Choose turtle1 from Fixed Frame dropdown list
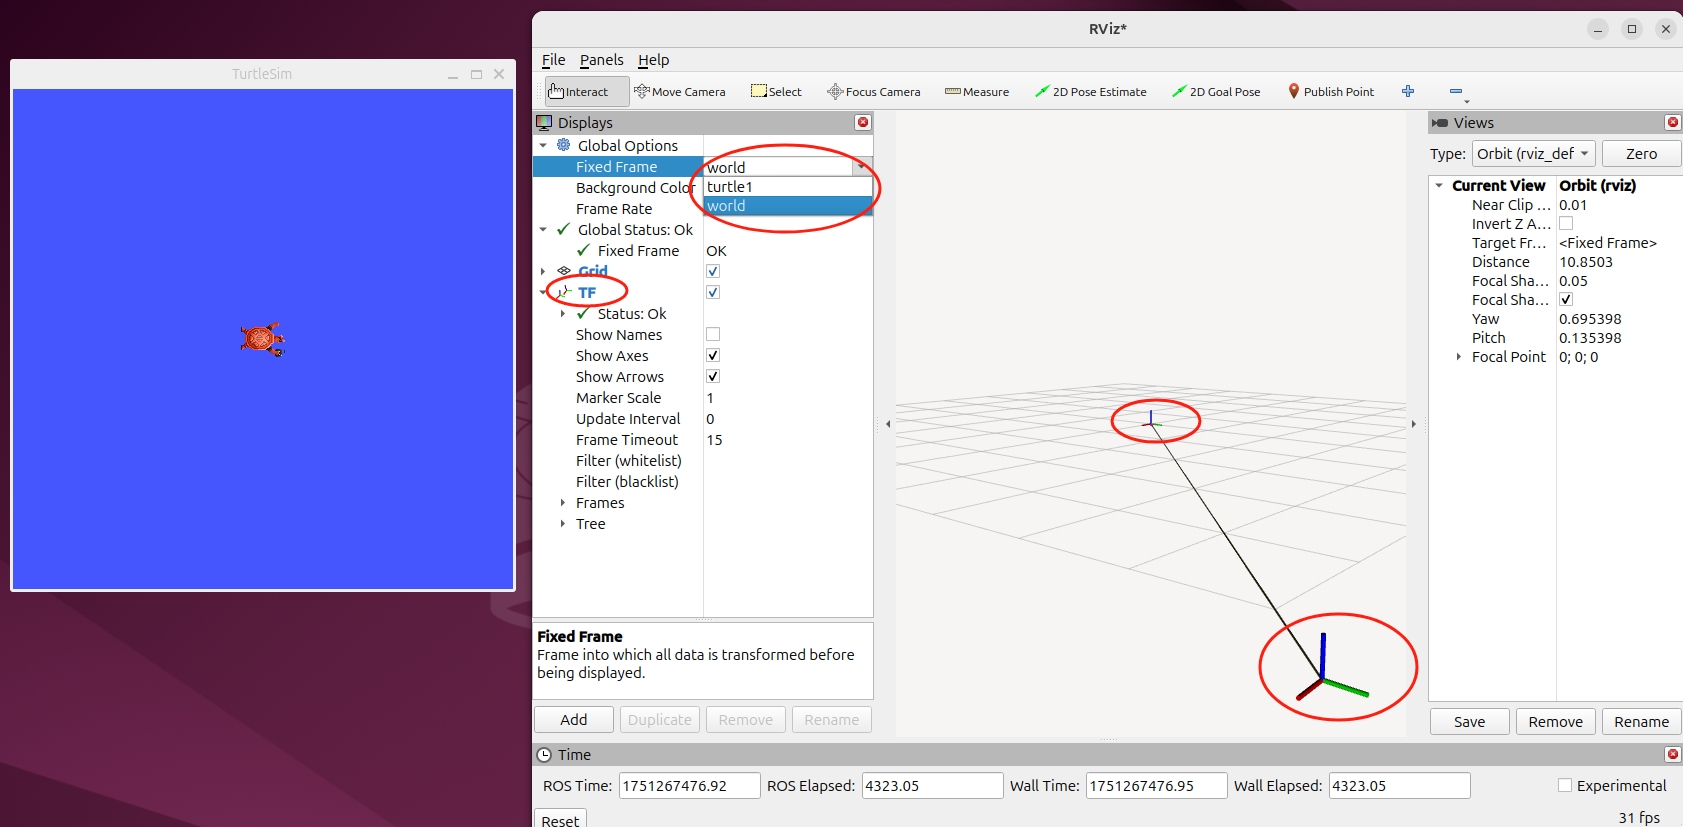 point(730,187)
